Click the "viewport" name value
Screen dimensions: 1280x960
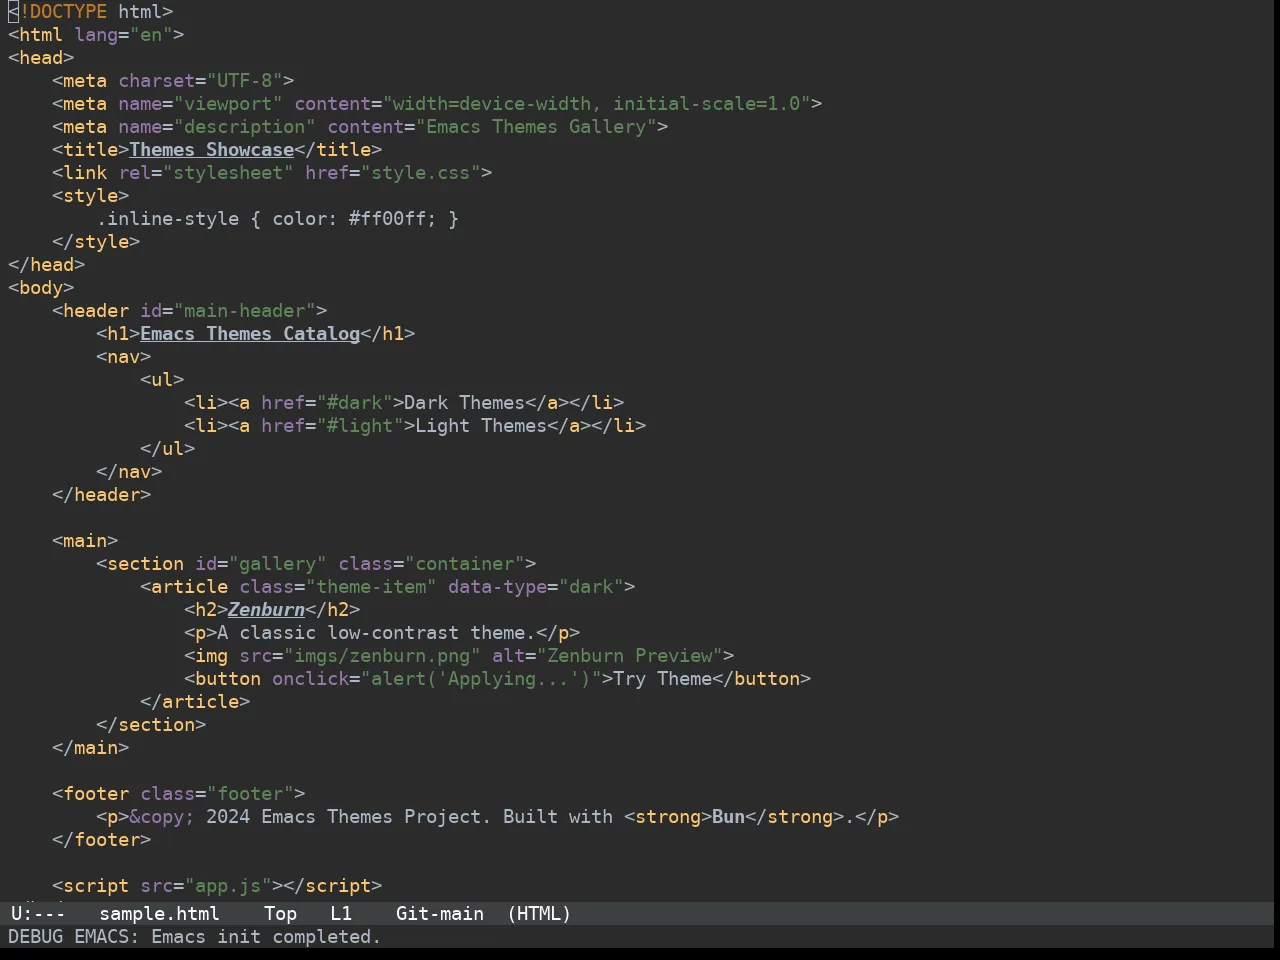pos(228,104)
